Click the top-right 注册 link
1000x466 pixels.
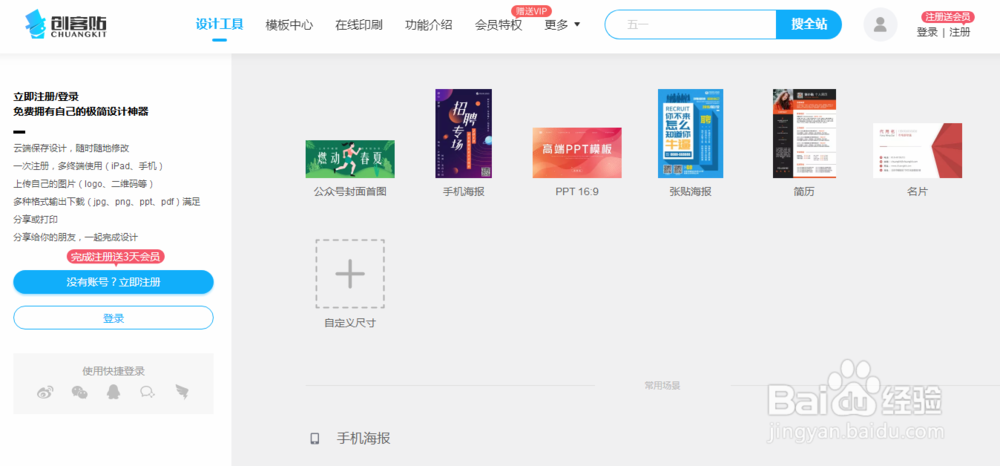[960, 33]
